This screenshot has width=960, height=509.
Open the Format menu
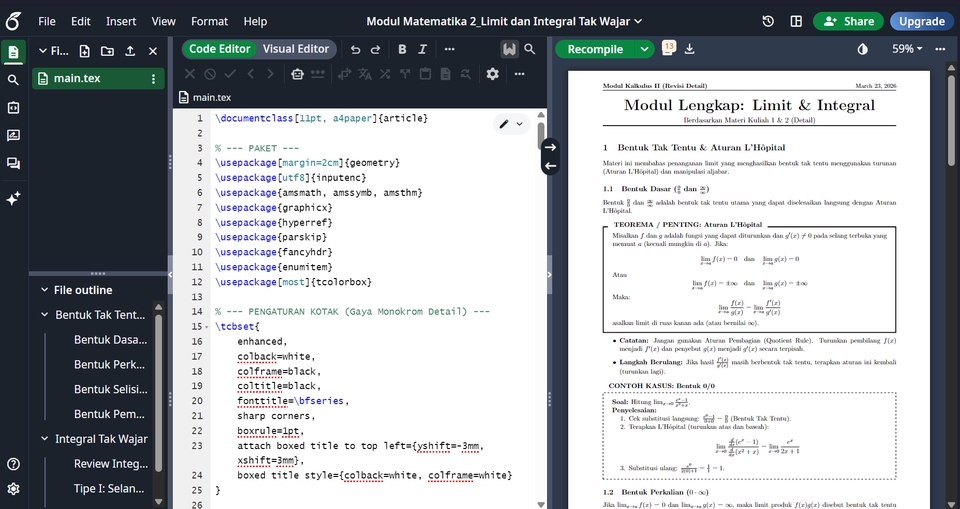[209, 21]
